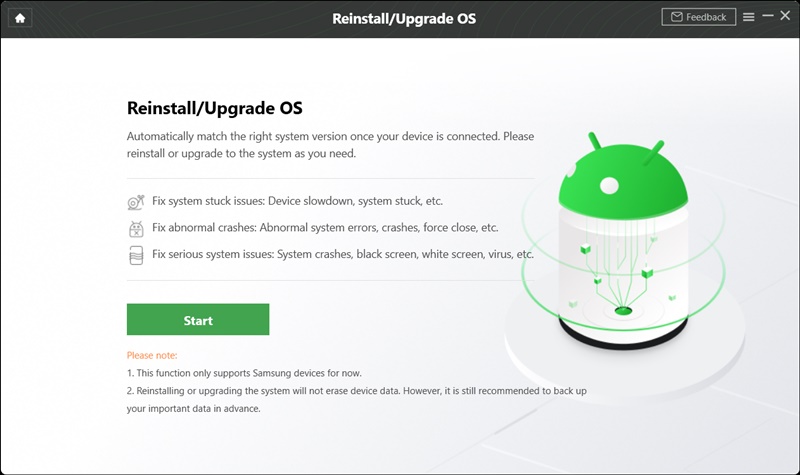Go to the Home screen icon

pyautogui.click(x=20, y=18)
